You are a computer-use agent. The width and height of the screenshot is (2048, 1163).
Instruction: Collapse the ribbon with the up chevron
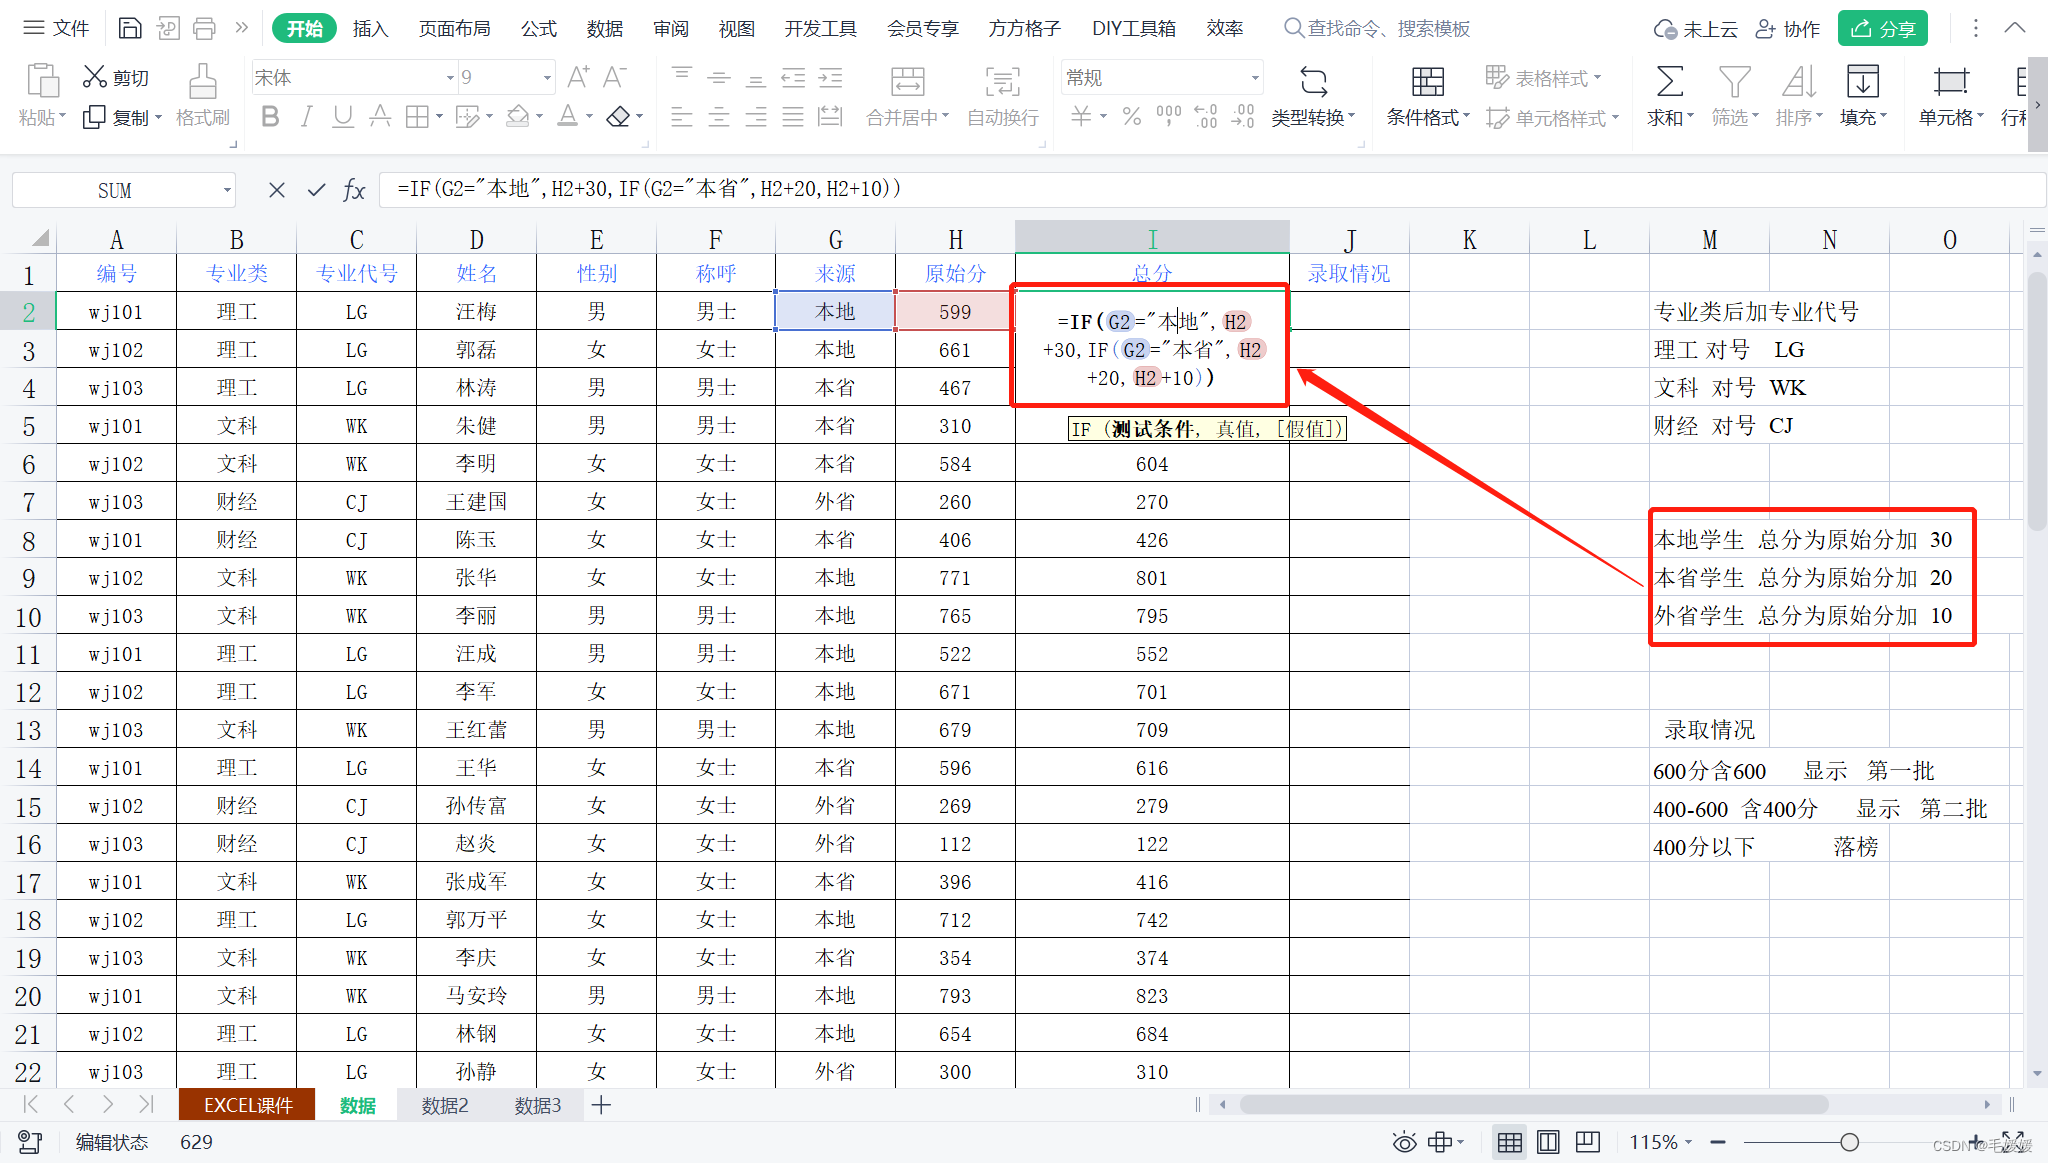click(2015, 28)
